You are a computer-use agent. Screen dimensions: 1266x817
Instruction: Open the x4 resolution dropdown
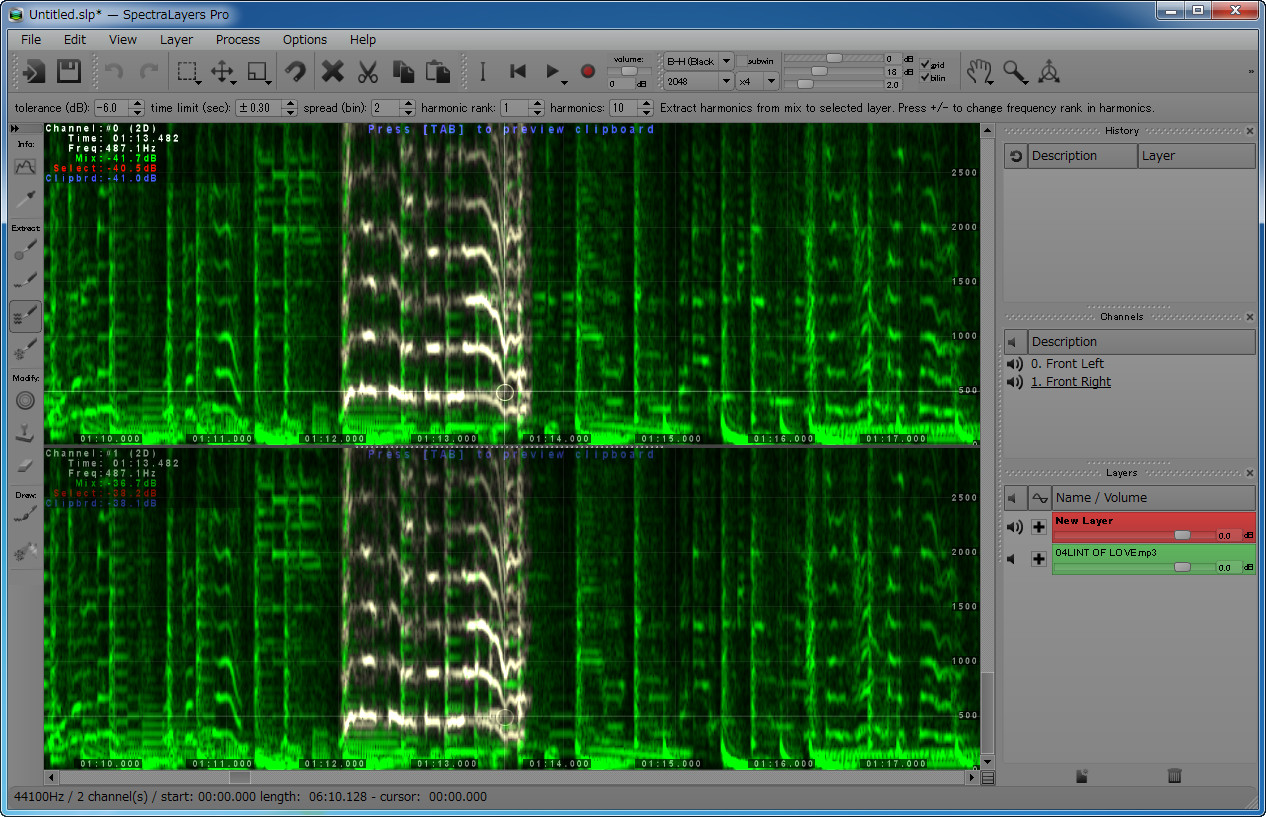tap(757, 81)
